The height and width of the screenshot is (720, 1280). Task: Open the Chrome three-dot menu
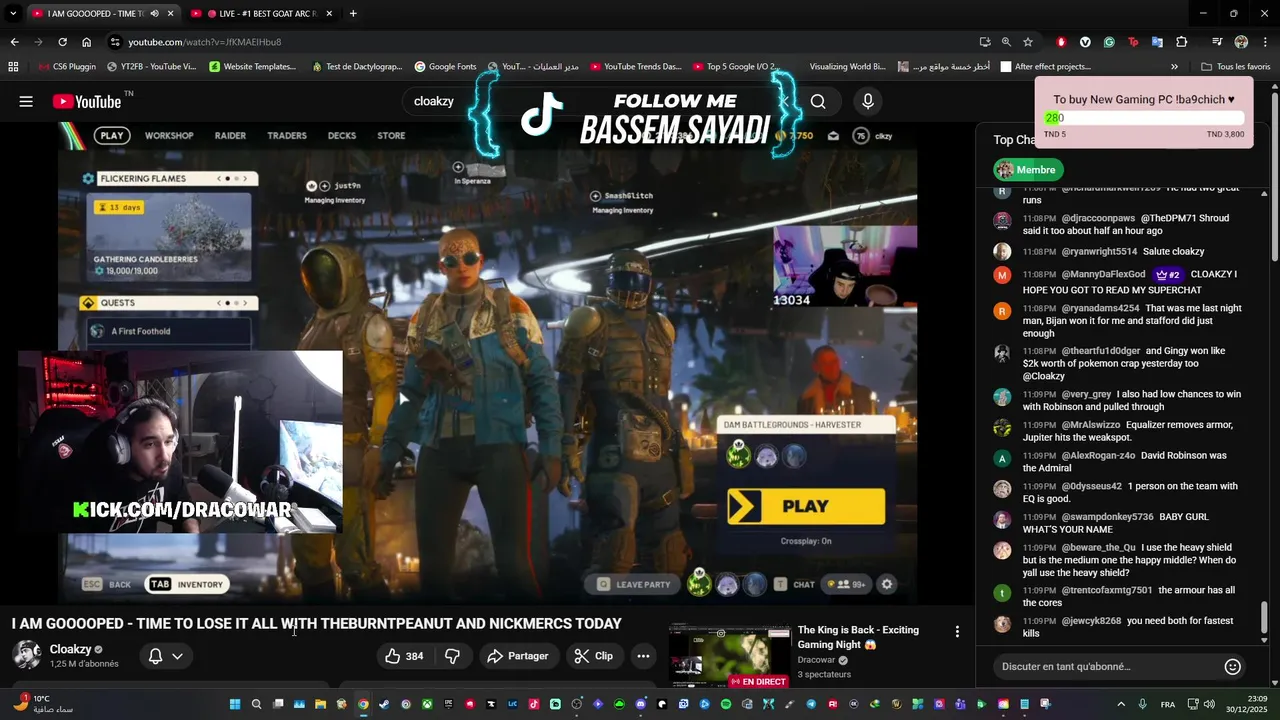pos(1265,42)
